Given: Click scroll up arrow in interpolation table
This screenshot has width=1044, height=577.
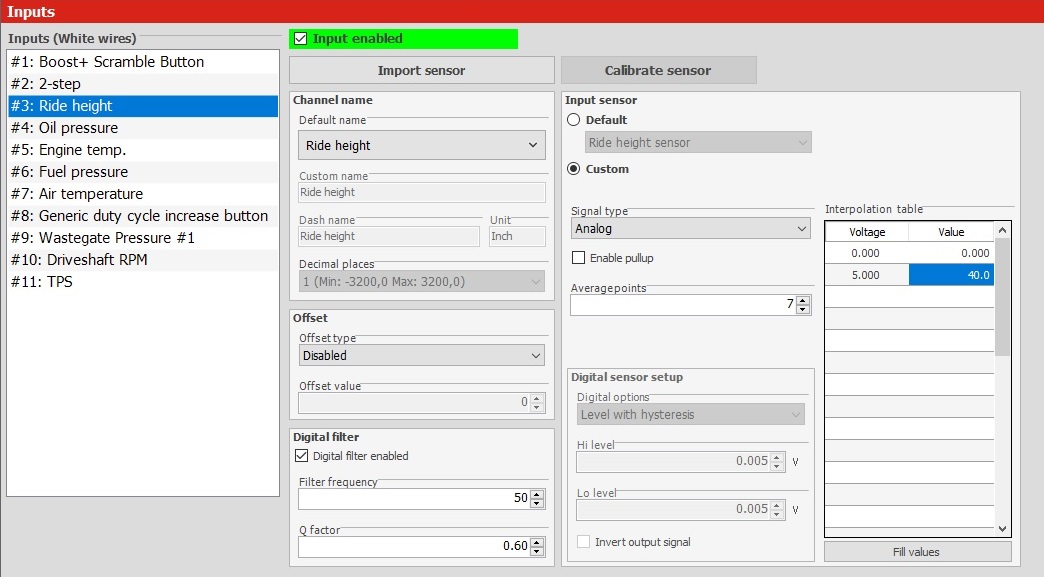Looking at the screenshot, I should pos(1003,230).
